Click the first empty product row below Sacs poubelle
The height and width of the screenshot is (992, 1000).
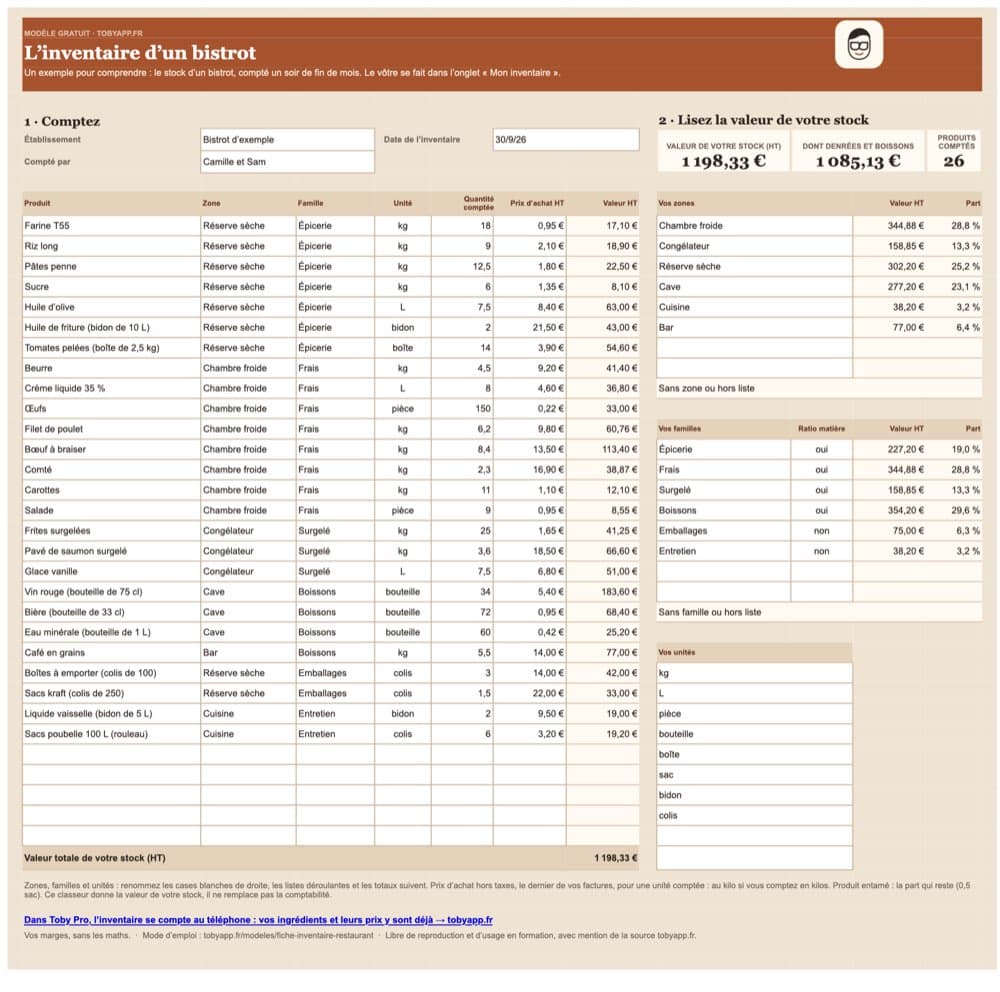111,755
